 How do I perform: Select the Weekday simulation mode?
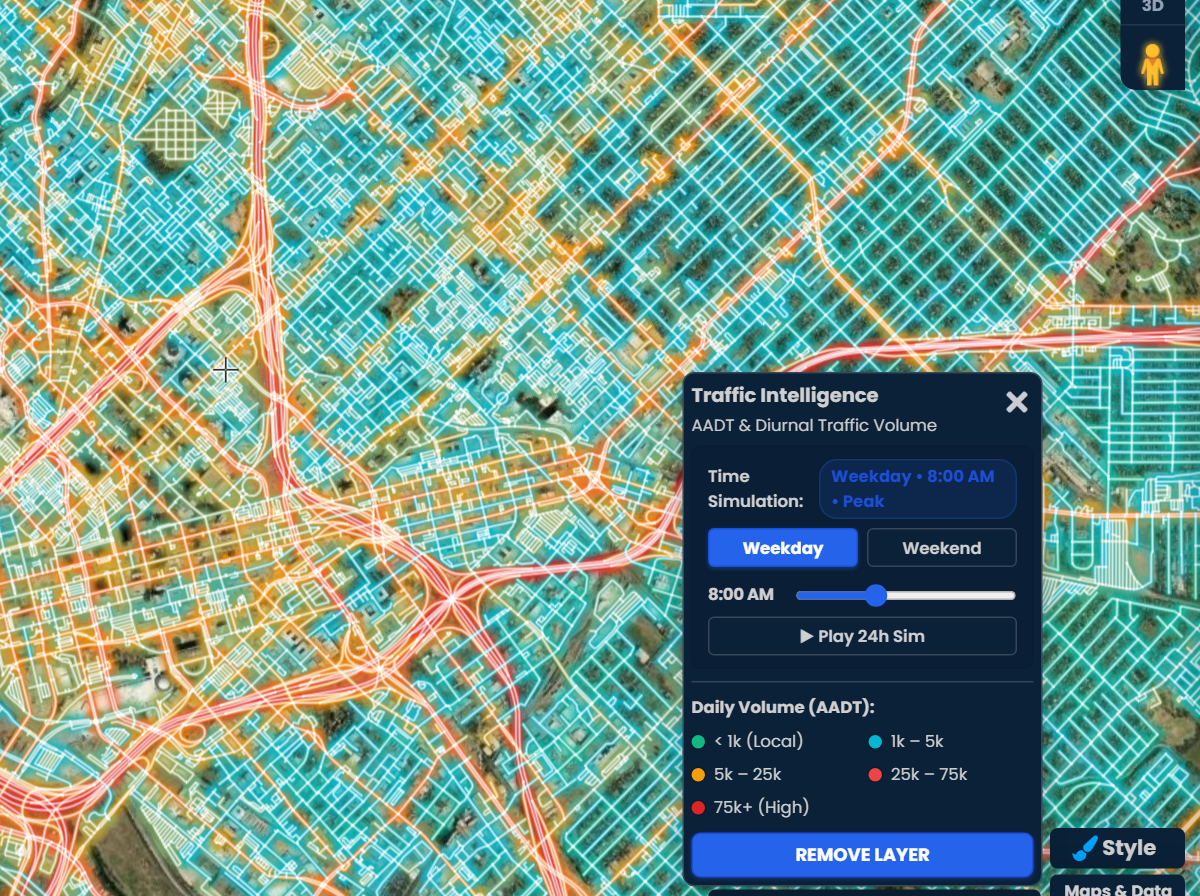pos(783,548)
